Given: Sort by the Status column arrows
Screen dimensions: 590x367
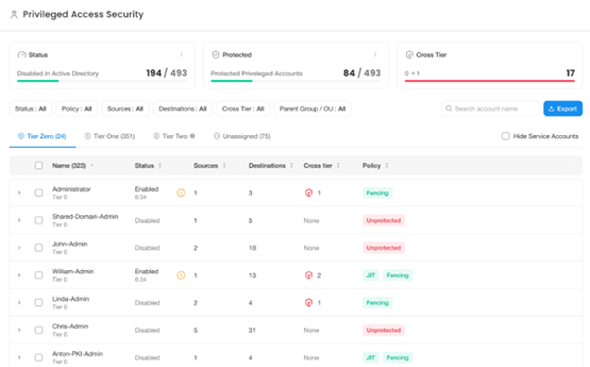Looking at the screenshot, I should tap(160, 166).
